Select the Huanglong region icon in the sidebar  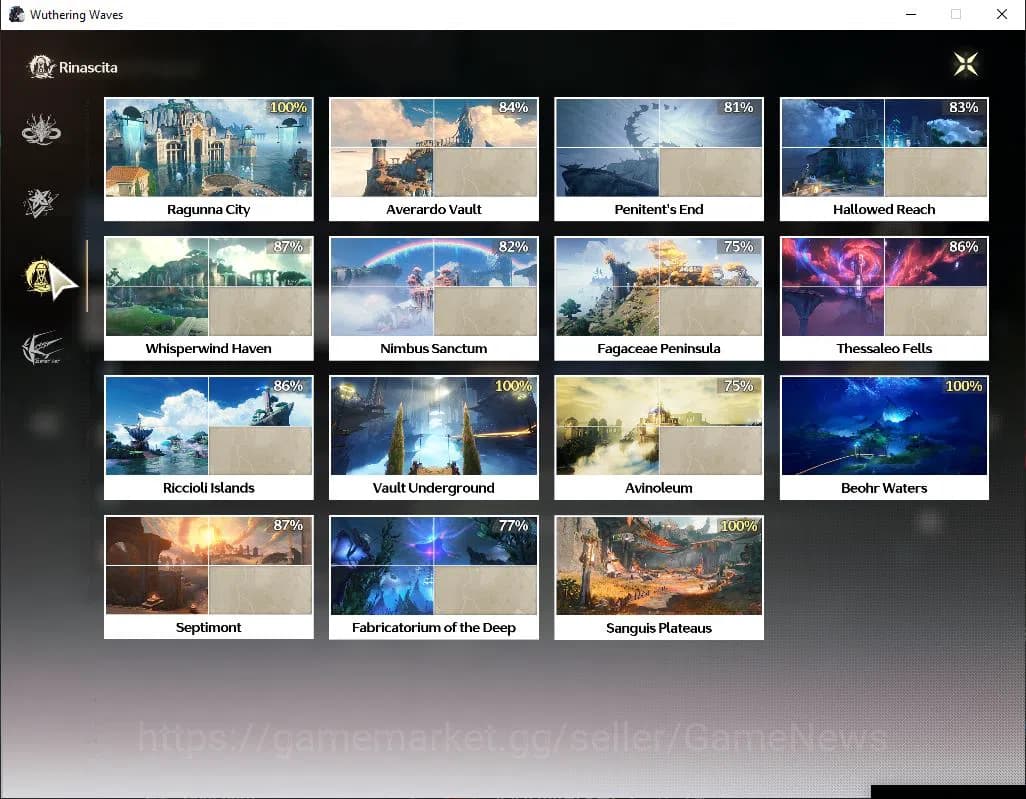point(41,128)
